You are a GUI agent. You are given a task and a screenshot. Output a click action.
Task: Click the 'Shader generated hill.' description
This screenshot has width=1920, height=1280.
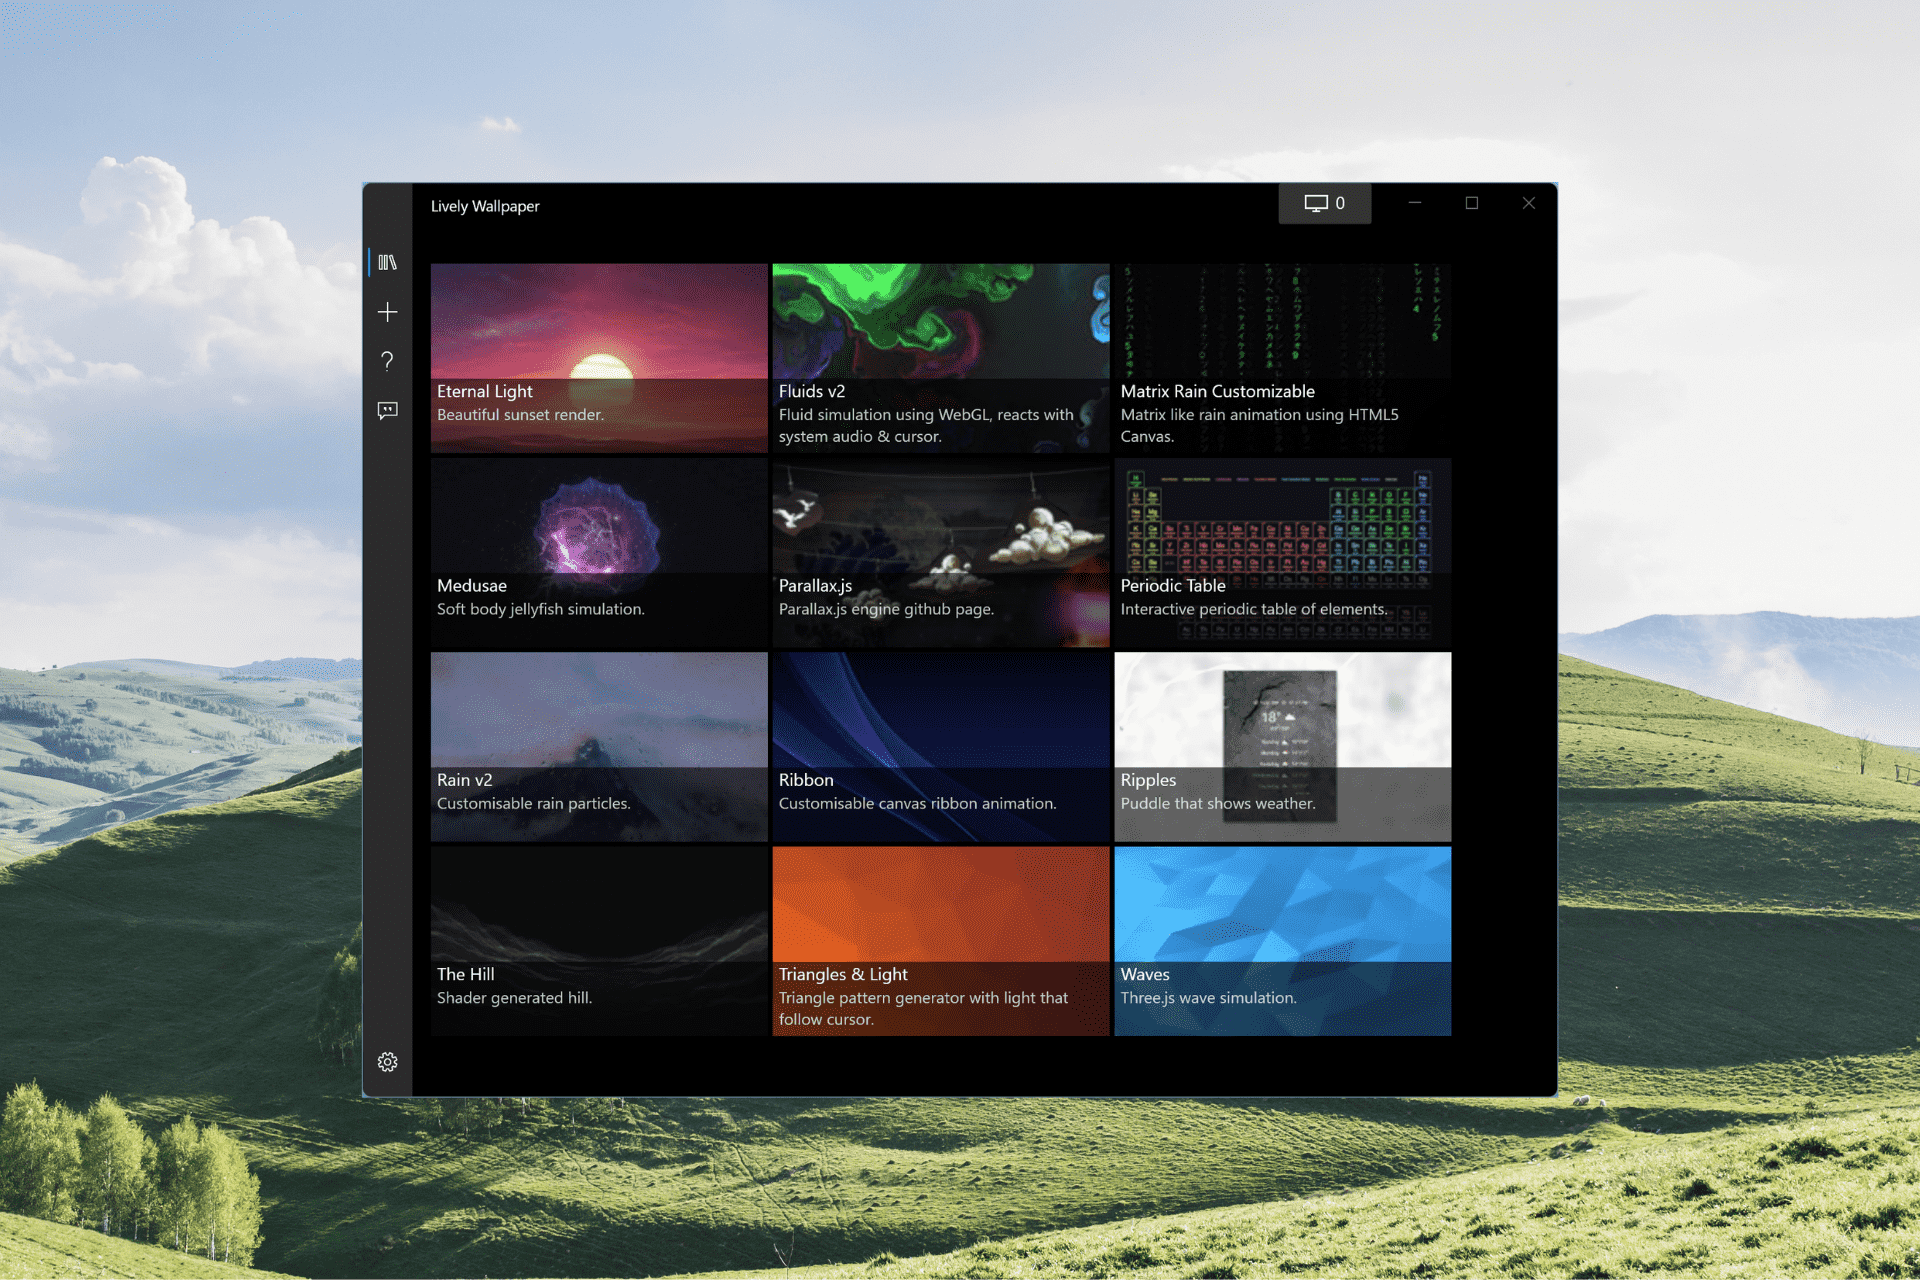[x=514, y=998]
